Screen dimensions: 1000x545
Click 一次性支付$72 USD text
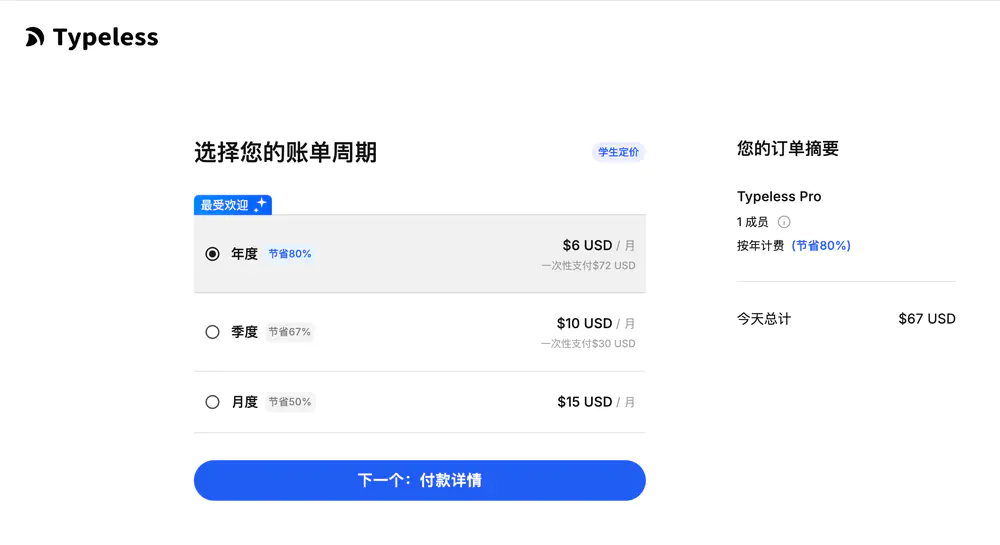pyautogui.click(x=588, y=266)
